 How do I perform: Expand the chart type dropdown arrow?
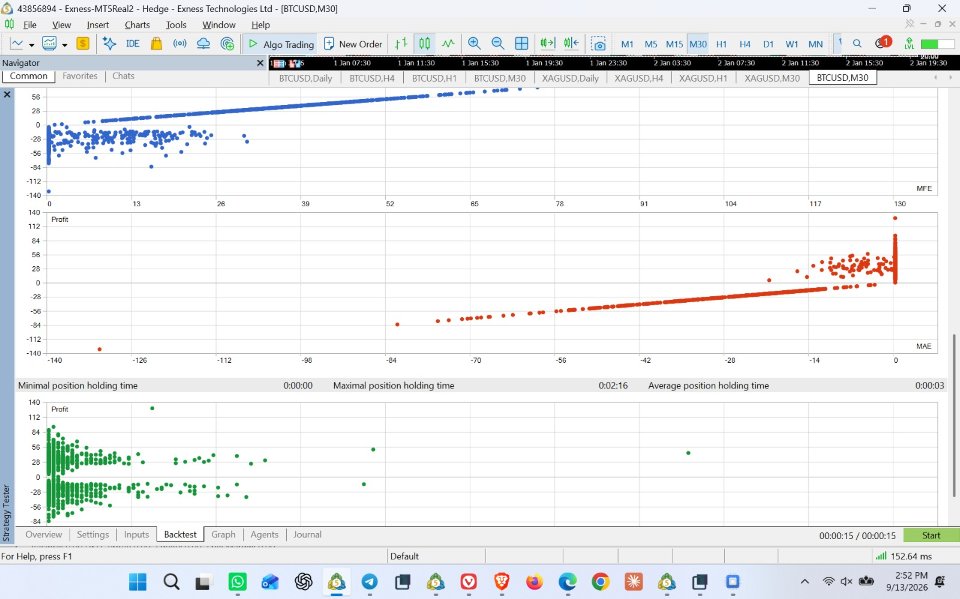(31, 45)
